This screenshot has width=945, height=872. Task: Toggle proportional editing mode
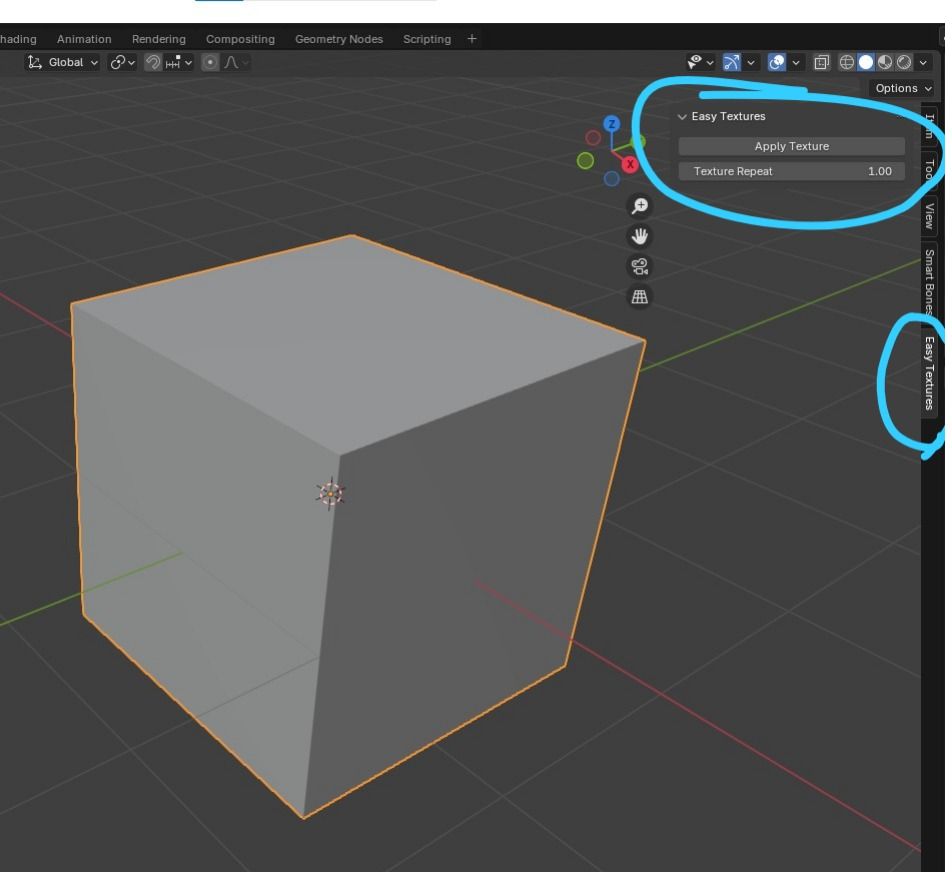point(210,62)
